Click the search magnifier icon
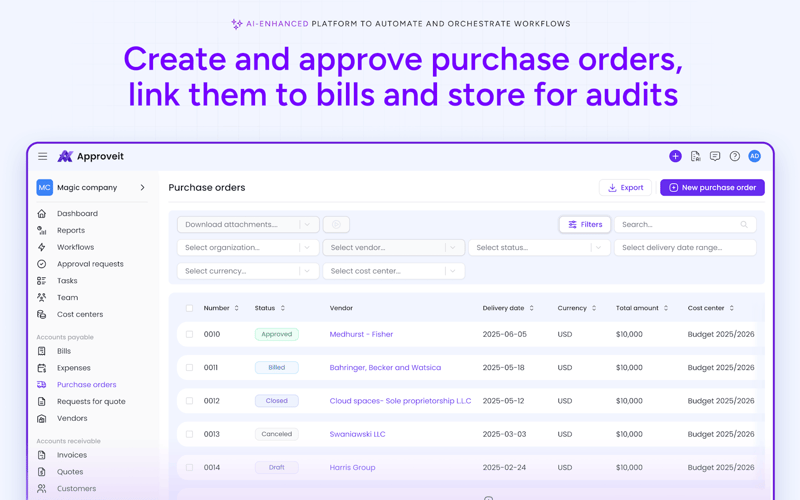This screenshot has height=500, width=800. tap(744, 224)
